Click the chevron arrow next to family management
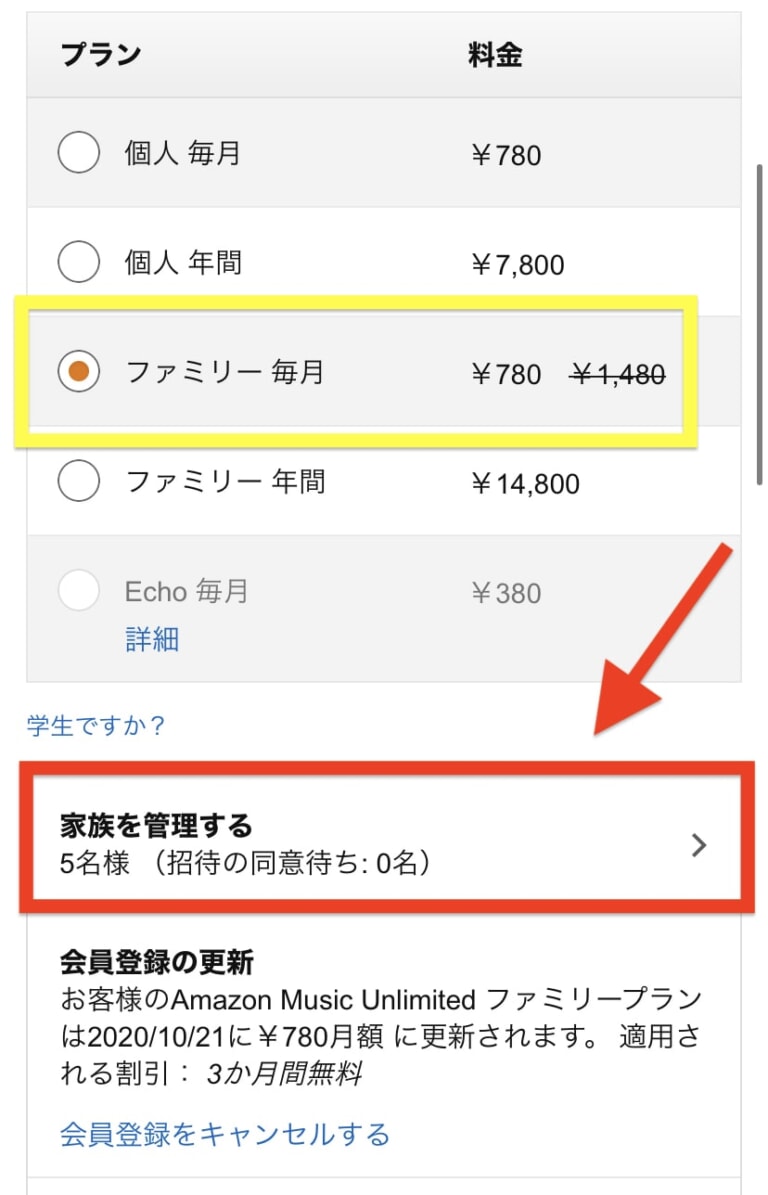Screen dimensions: 768x1195 (x=698, y=845)
